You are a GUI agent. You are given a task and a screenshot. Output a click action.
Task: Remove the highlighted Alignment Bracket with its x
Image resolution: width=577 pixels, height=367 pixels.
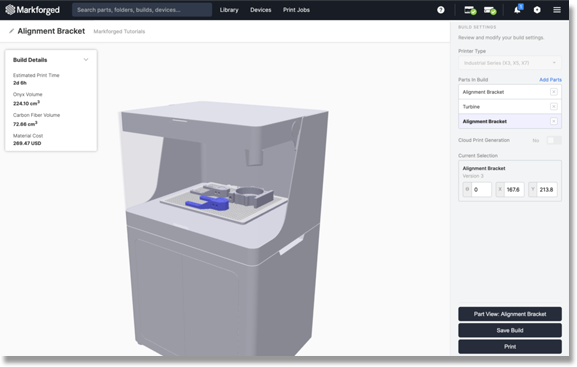(553, 121)
